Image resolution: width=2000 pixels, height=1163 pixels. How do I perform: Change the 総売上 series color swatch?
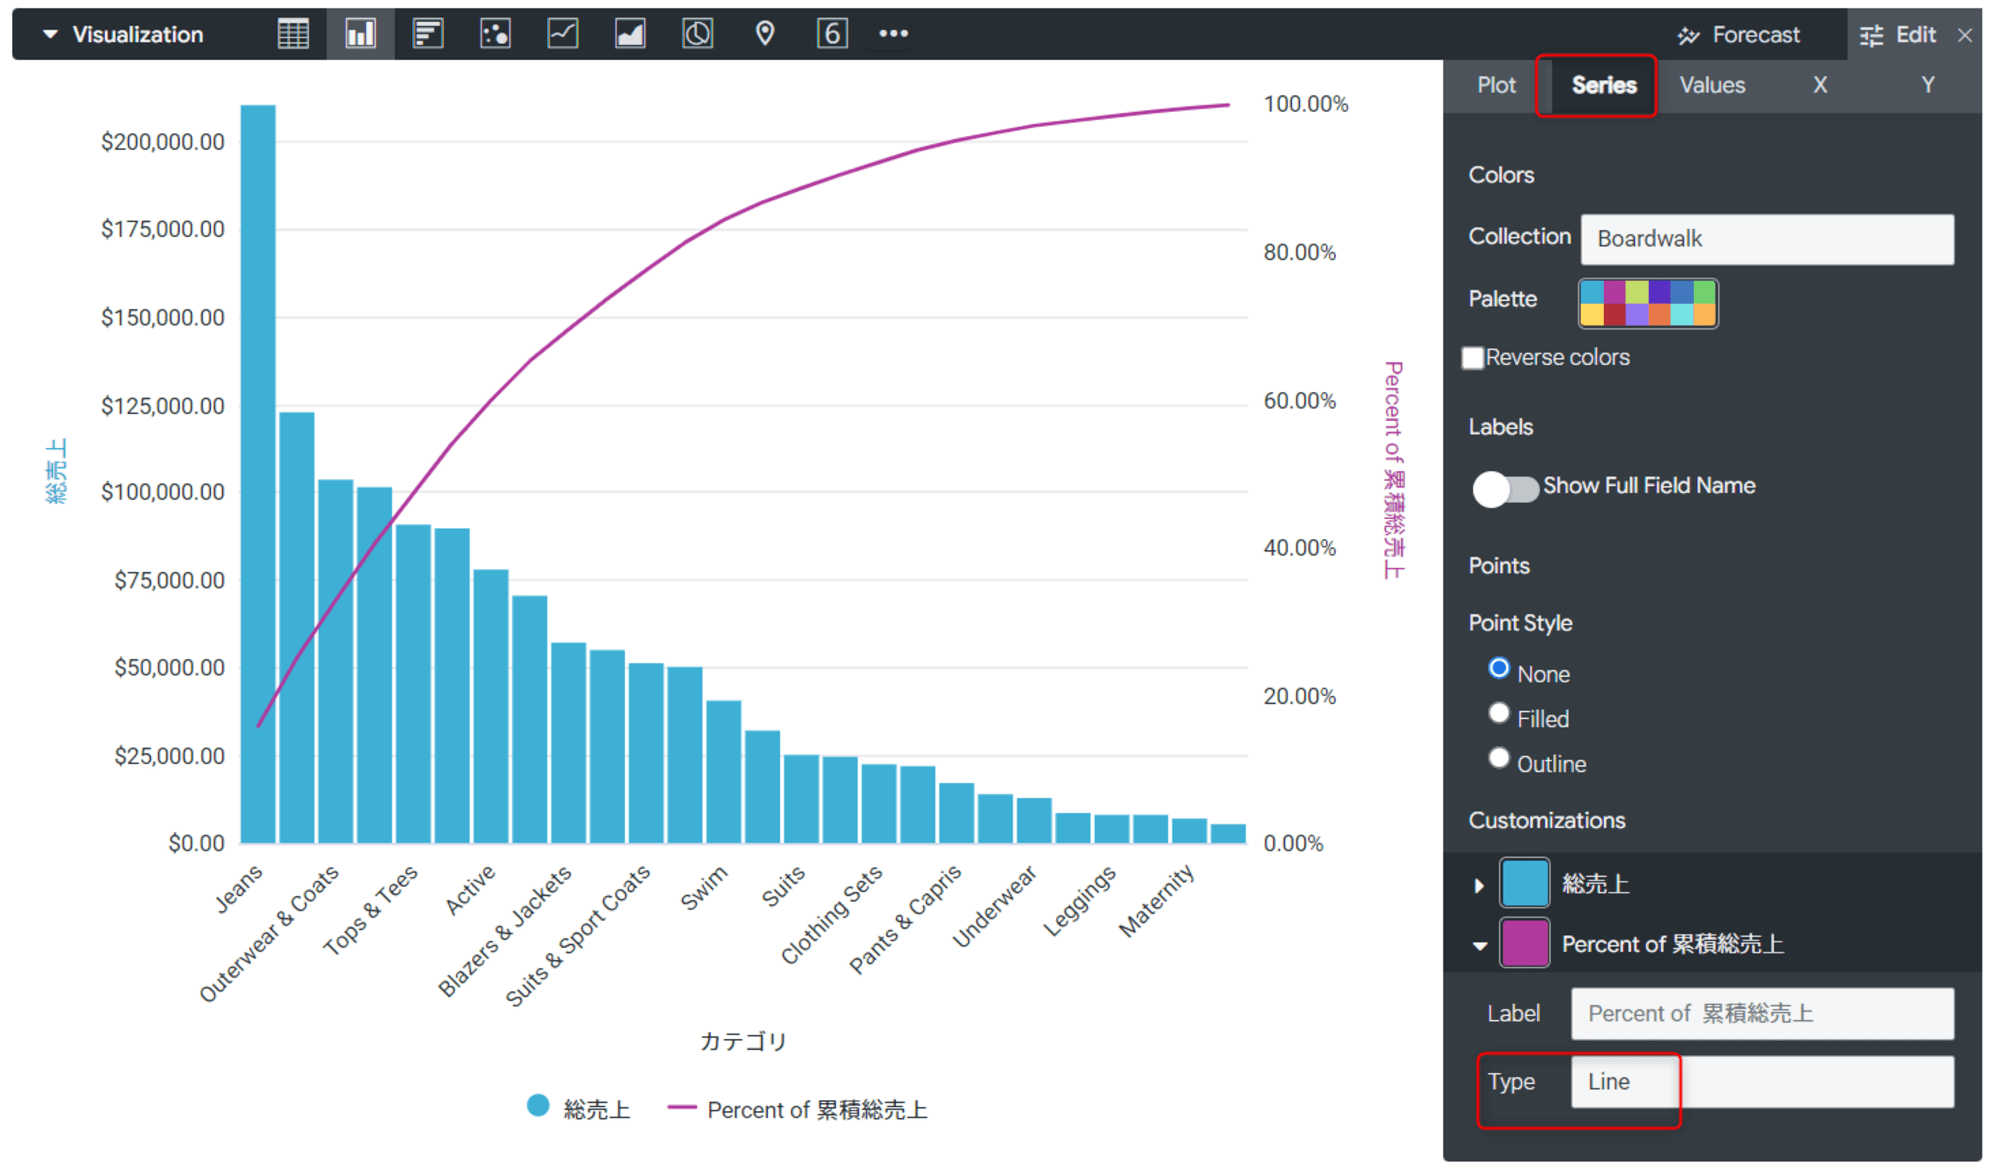[1524, 883]
